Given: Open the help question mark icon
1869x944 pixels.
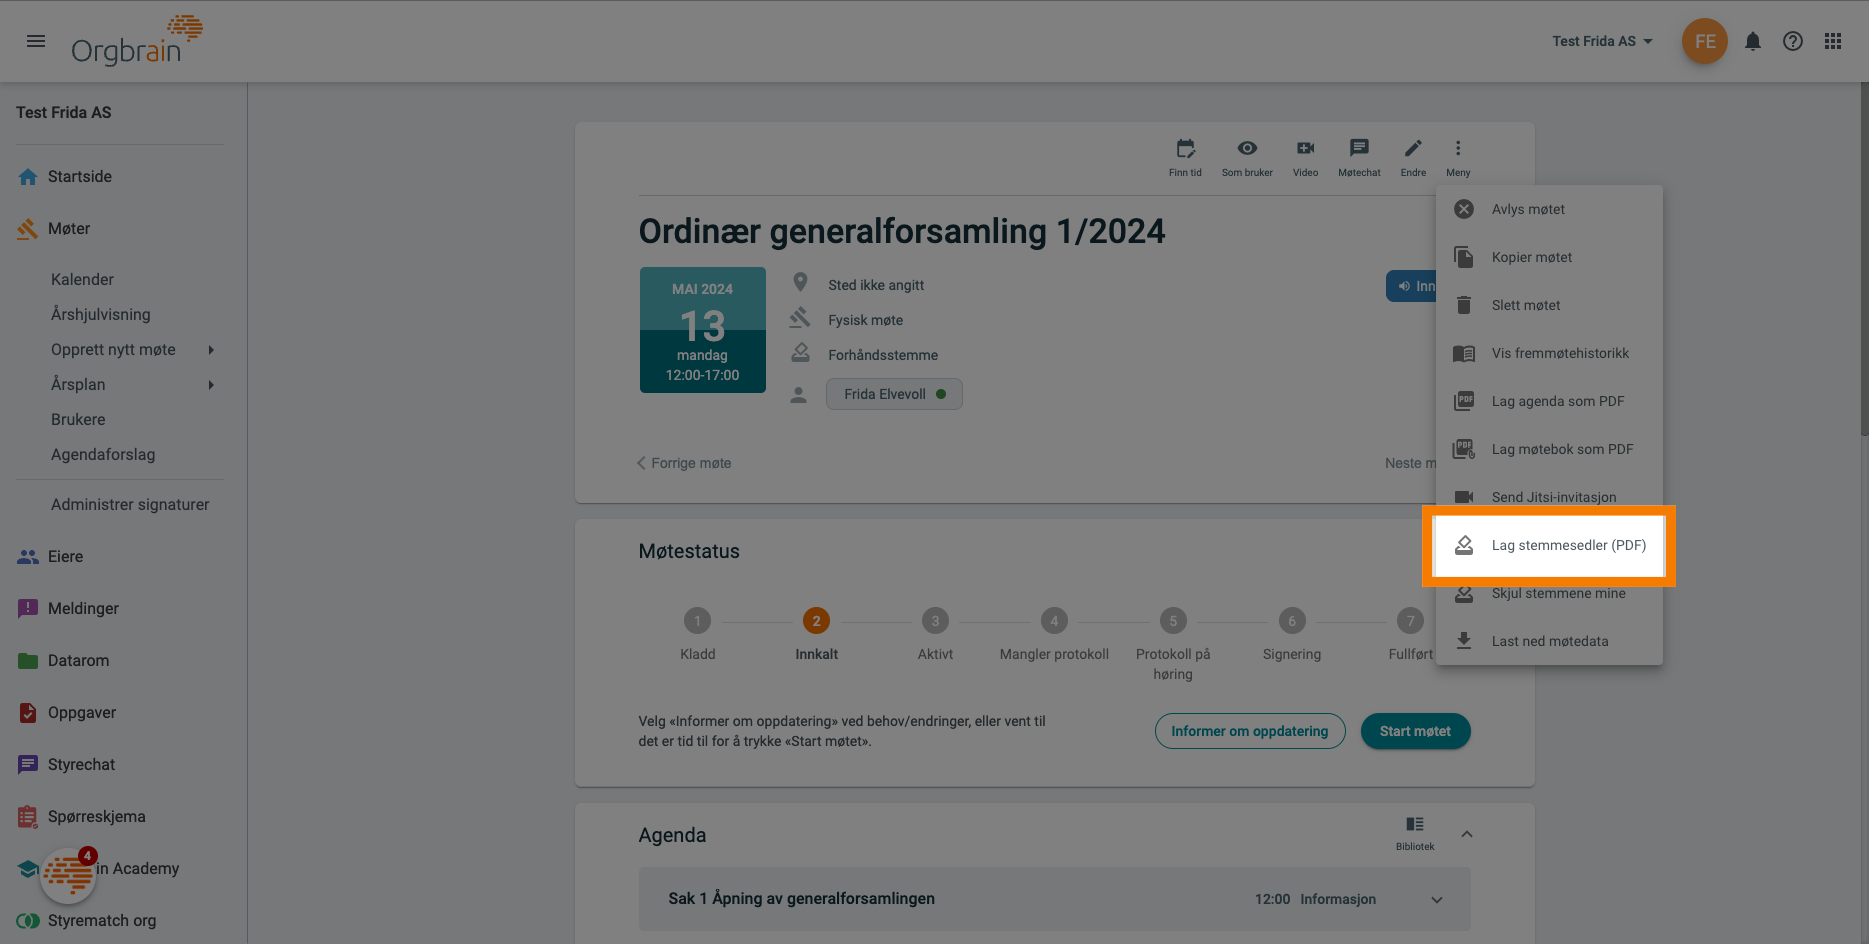Looking at the screenshot, I should pyautogui.click(x=1793, y=41).
